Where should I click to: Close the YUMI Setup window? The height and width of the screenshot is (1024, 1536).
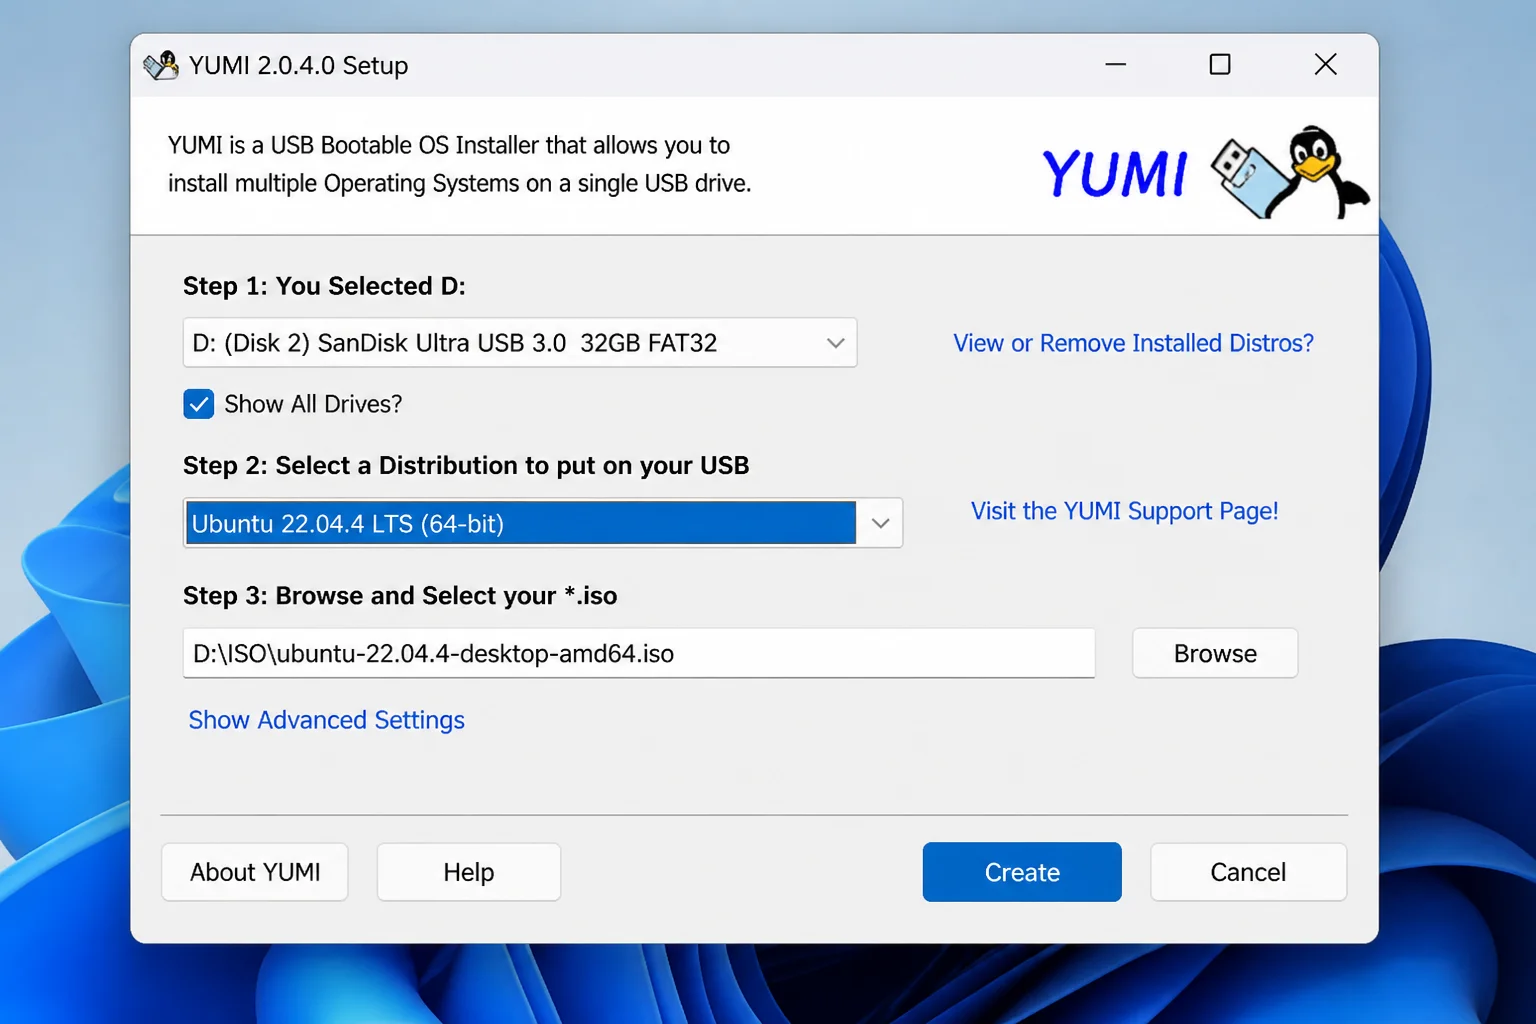click(x=1326, y=65)
